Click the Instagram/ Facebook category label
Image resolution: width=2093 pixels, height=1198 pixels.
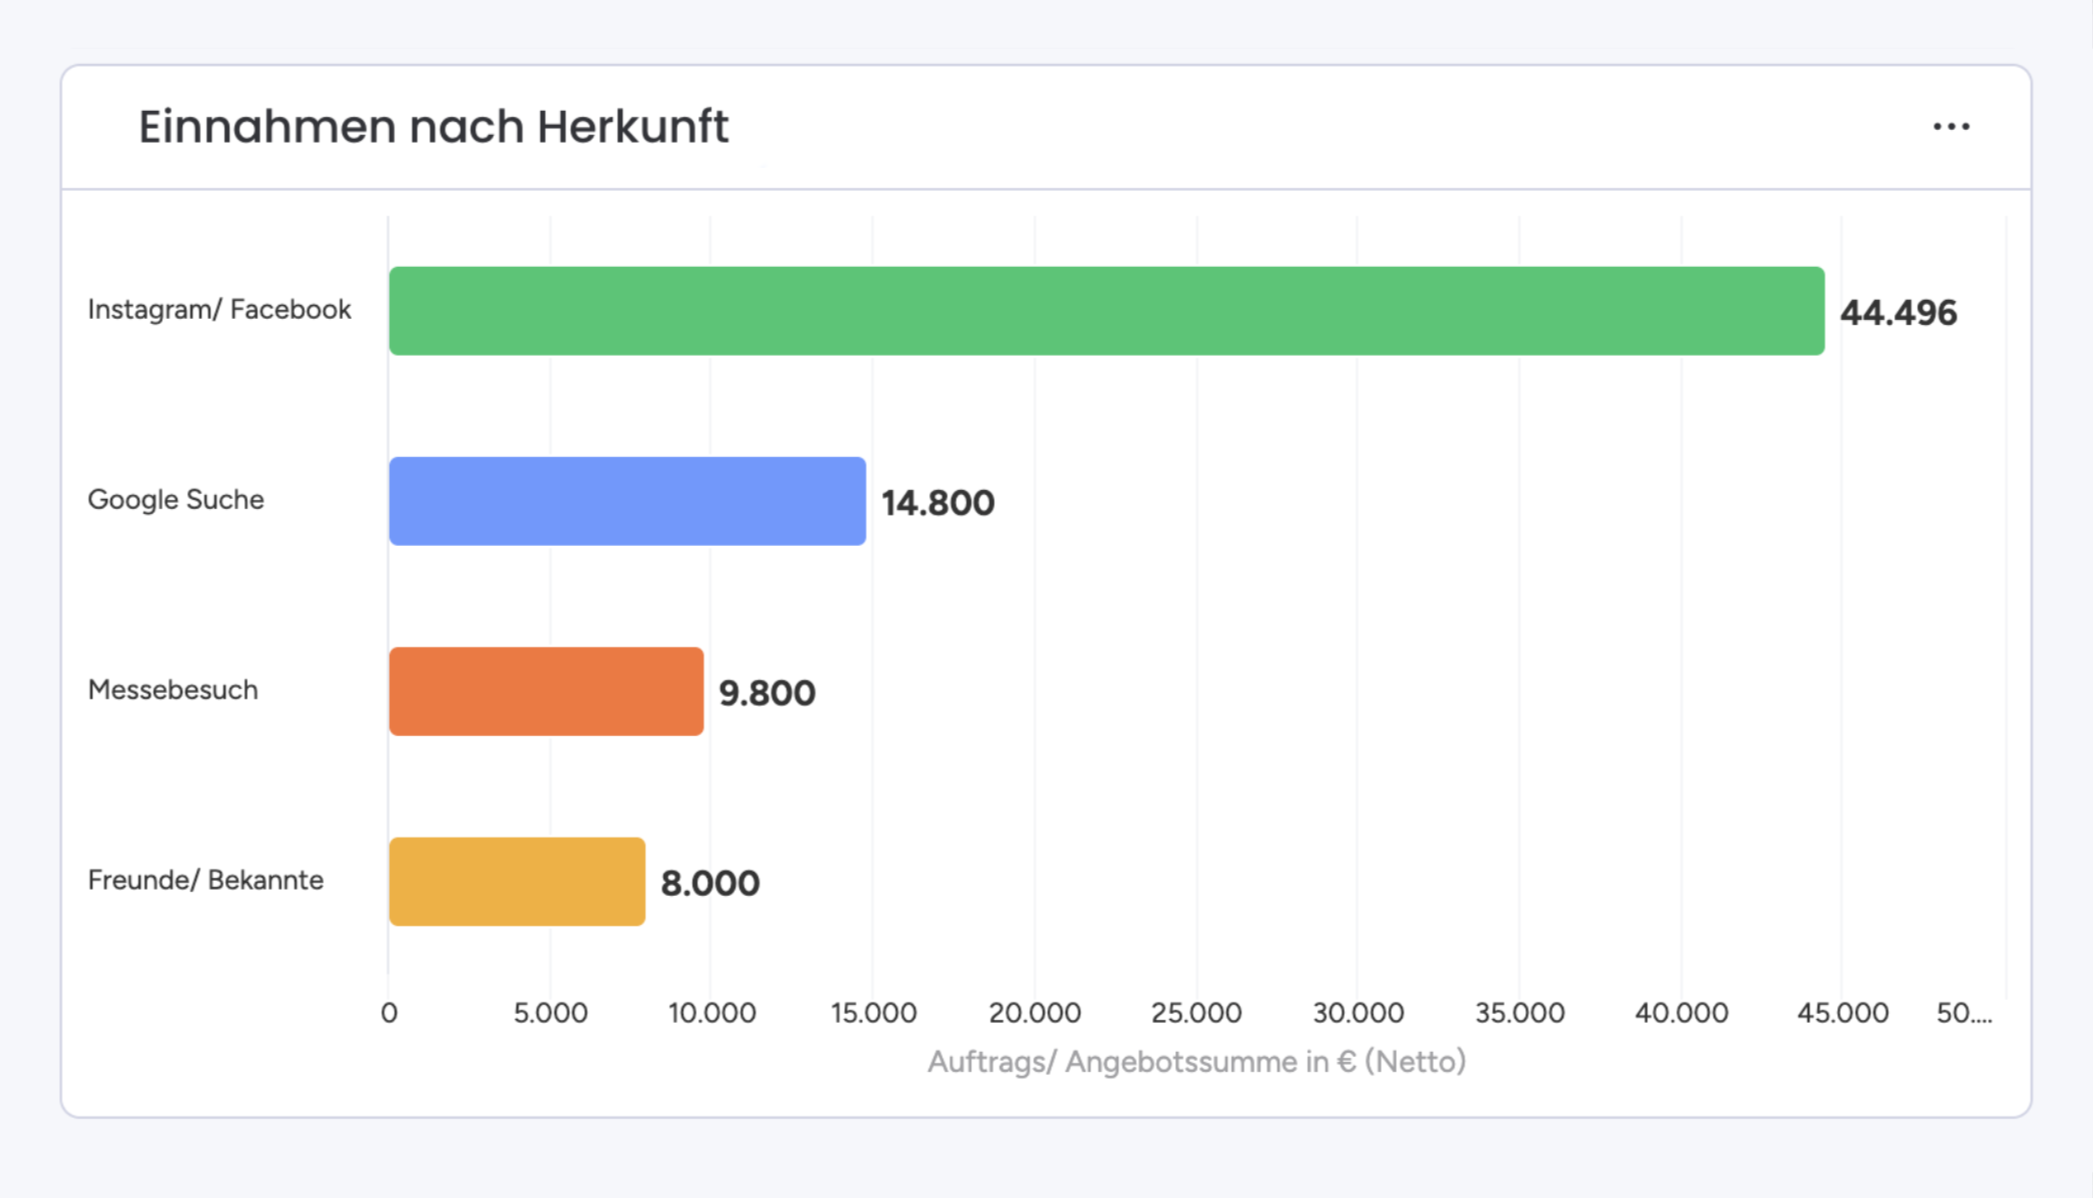[220, 309]
